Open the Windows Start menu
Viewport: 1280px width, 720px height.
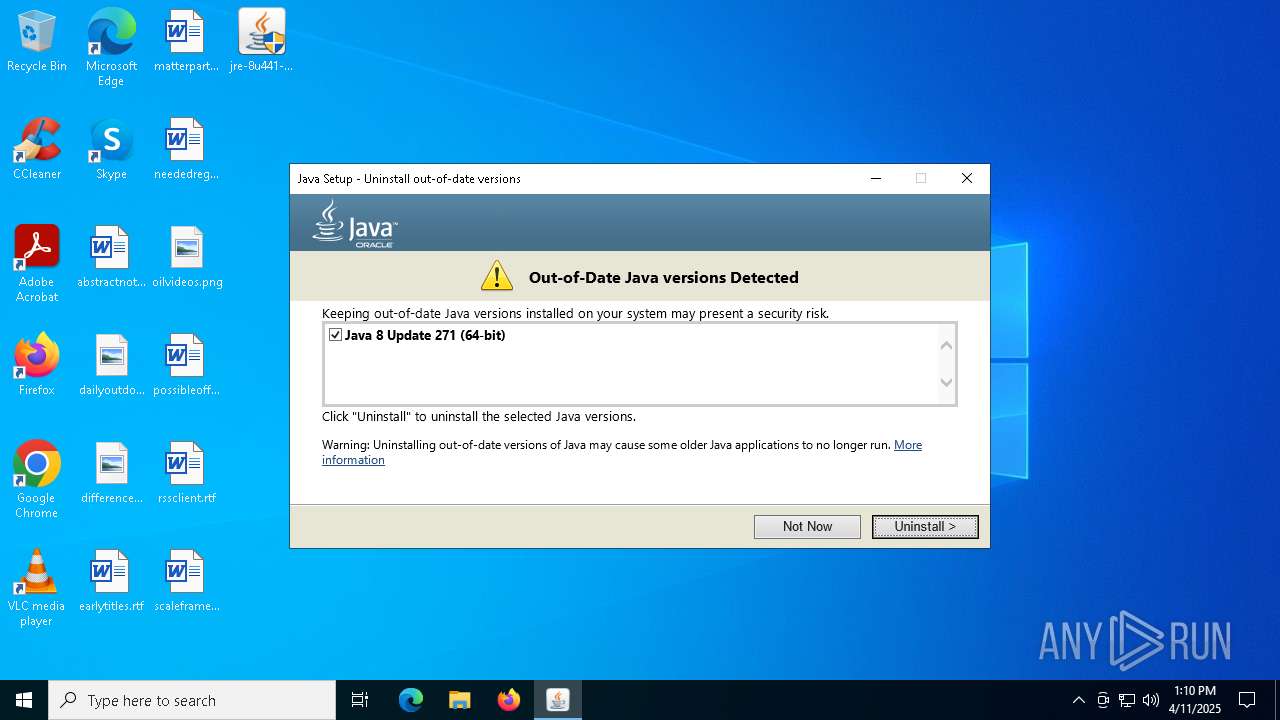pyautogui.click(x=24, y=700)
